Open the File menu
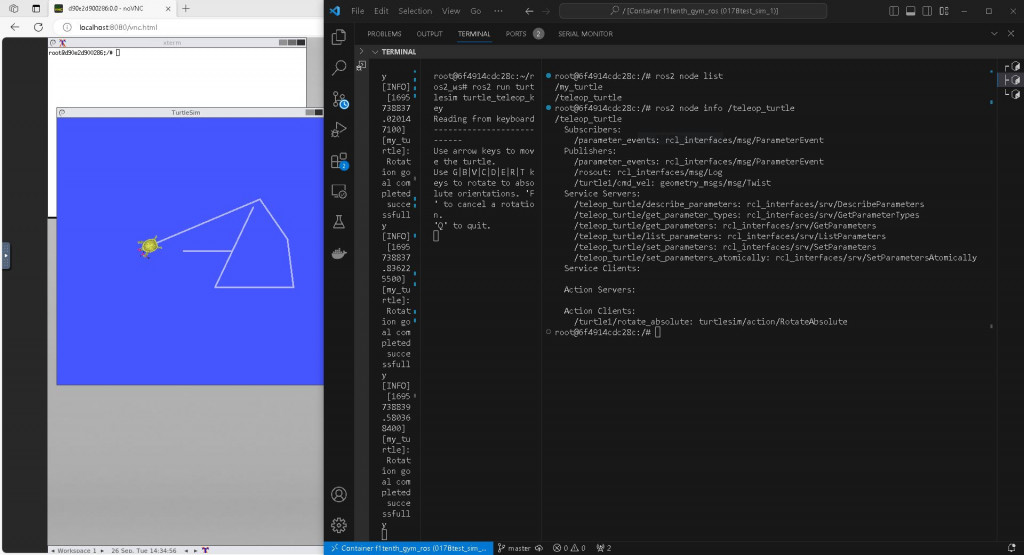This screenshot has width=1024, height=555. coord(358,10)
